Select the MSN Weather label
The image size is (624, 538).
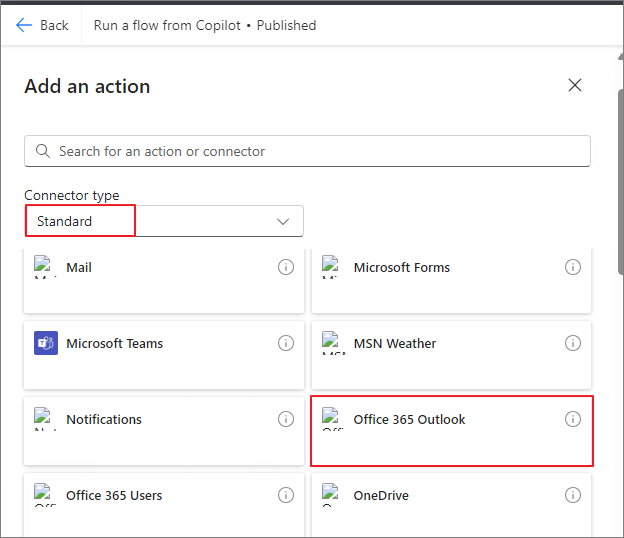395,343
